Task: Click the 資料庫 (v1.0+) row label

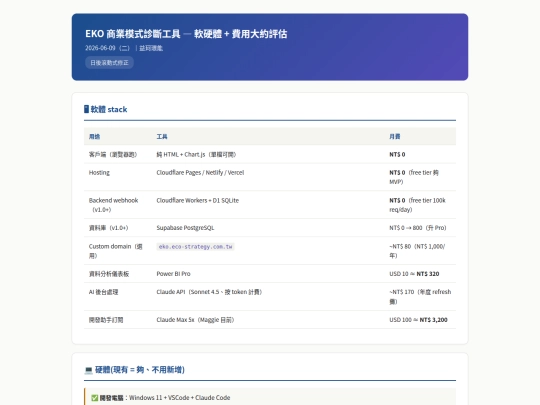Action: click(x=108, y=228)
